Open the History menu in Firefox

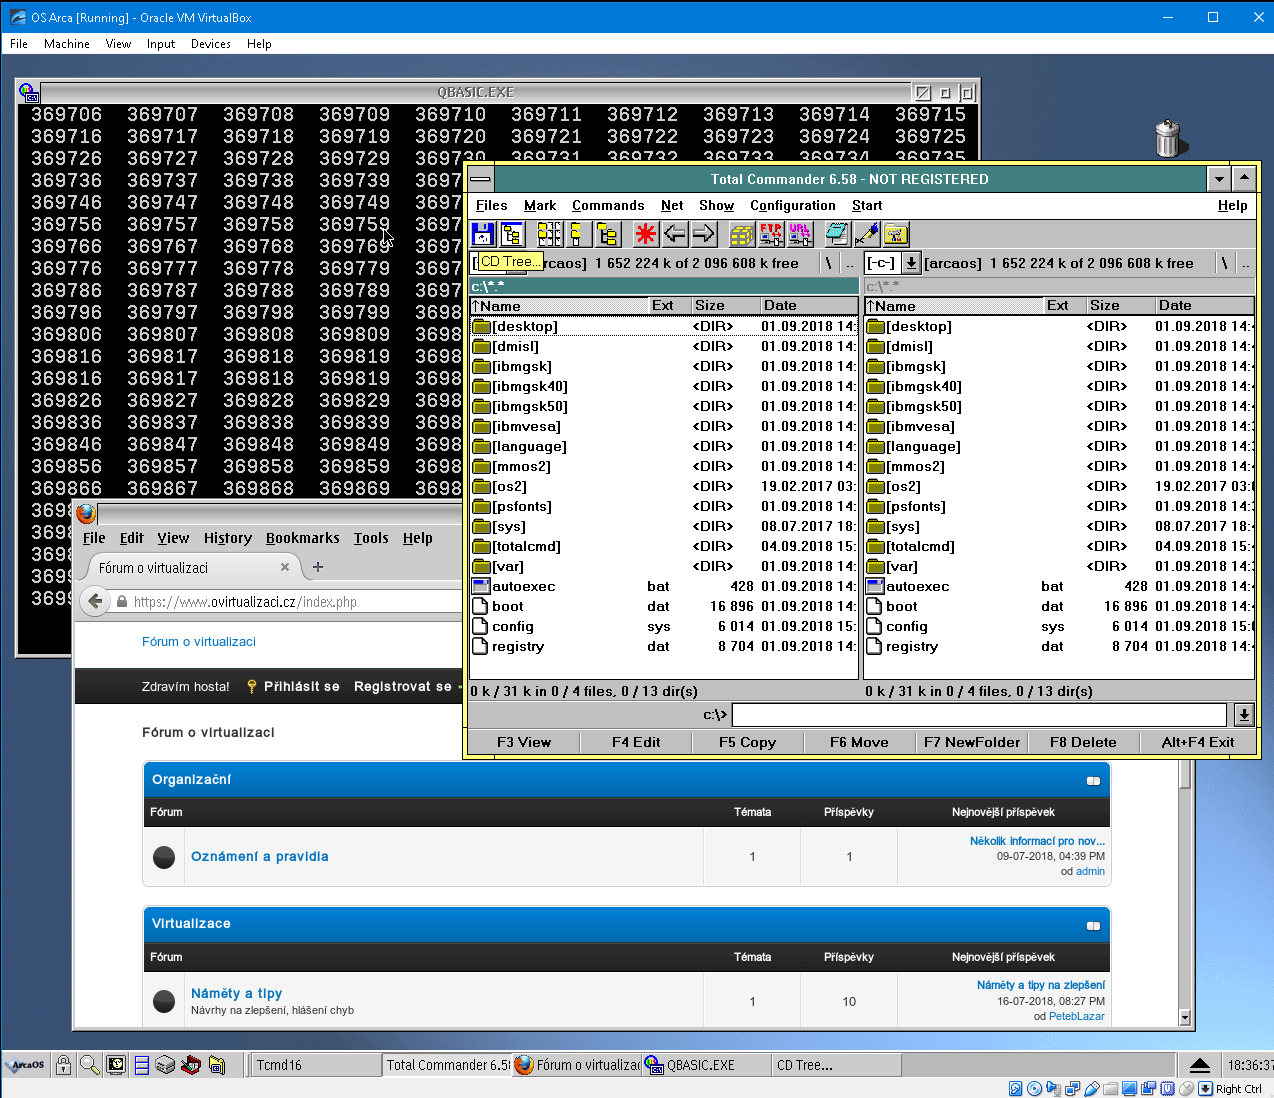coord(228,538)
